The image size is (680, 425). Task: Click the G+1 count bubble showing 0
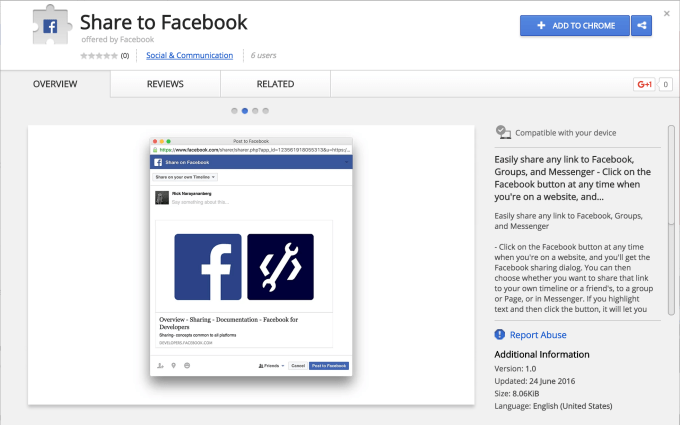(x=665, y=84)
